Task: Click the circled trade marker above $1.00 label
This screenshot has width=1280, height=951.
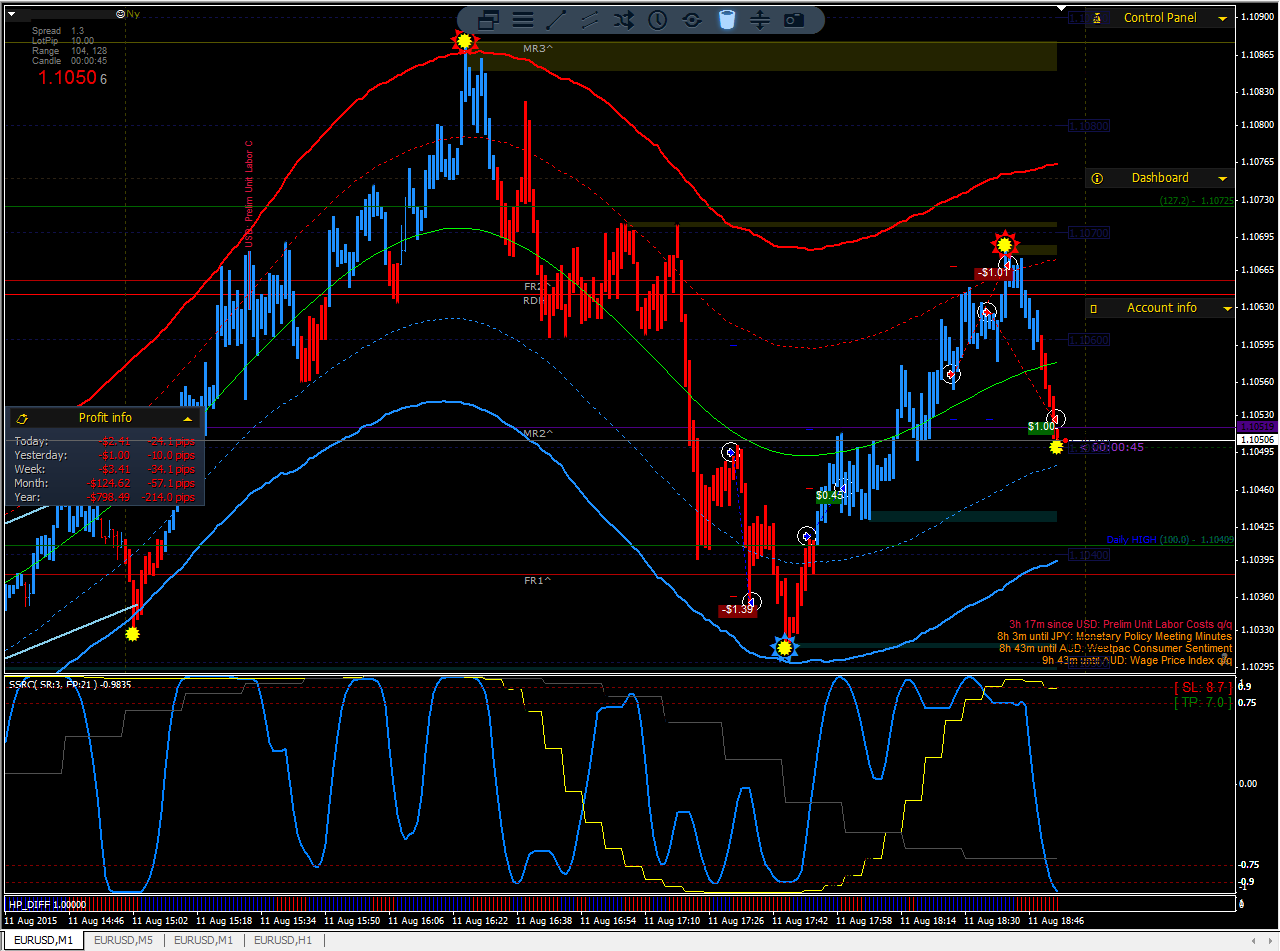Action: 1056,418
